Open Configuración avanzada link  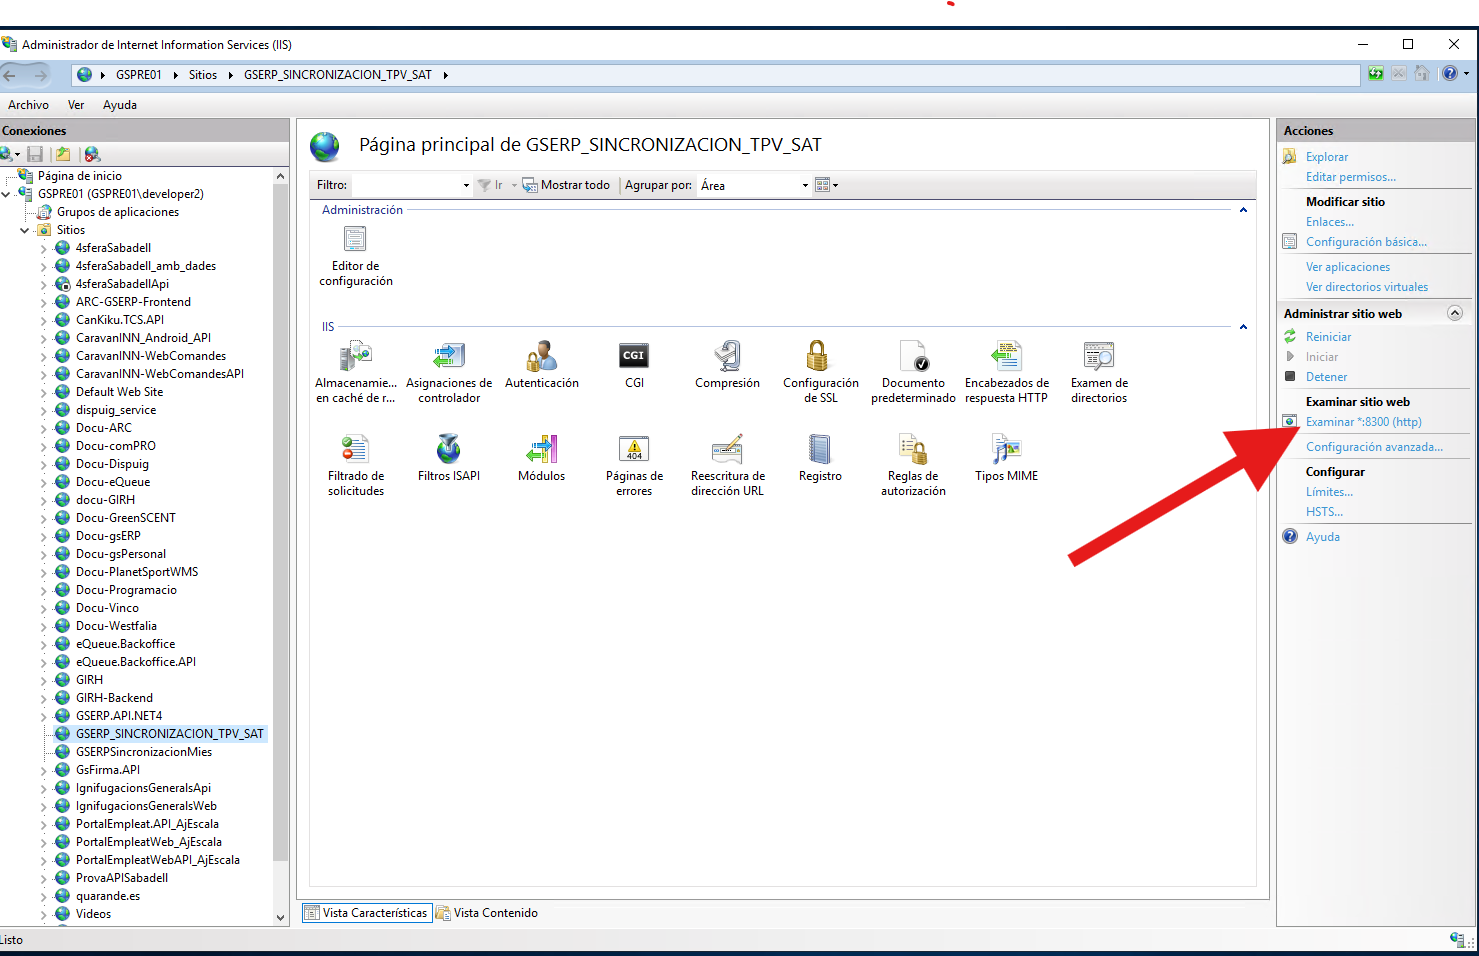point(1374,447)
